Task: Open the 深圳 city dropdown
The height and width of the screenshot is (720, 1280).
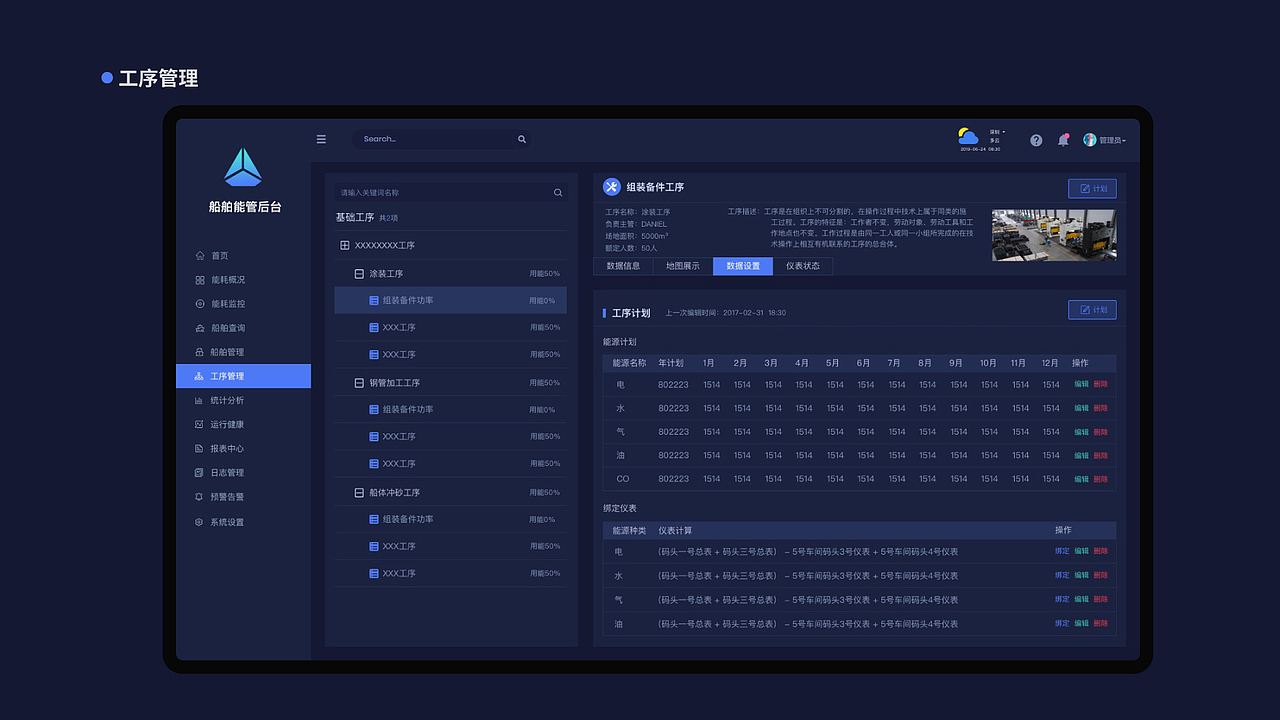Action: [997, 132]
